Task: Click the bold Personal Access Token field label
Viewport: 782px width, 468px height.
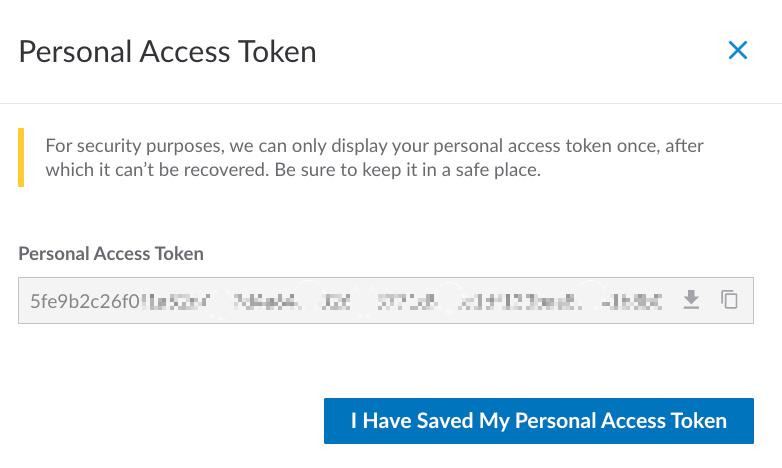Action: 111,254
